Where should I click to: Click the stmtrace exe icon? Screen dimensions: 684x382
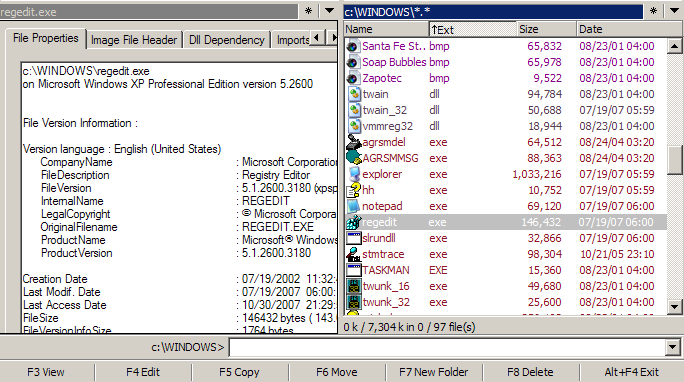(x=354, y=254)
